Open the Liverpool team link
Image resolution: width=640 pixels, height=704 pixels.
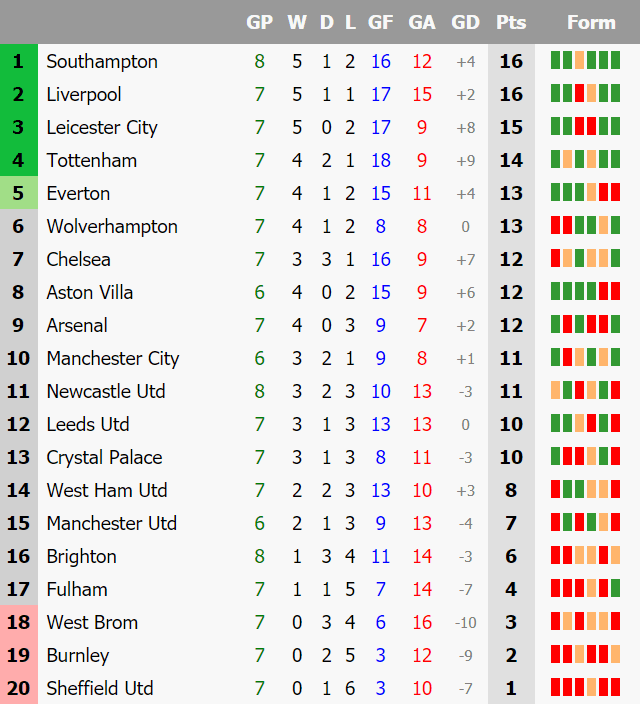84,94
